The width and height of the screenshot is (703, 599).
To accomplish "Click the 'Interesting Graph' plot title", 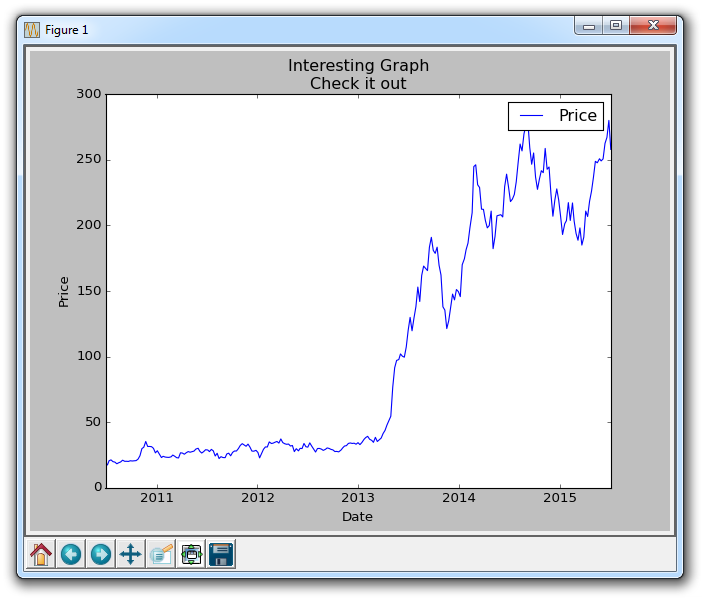I will [x=358, y=66].
